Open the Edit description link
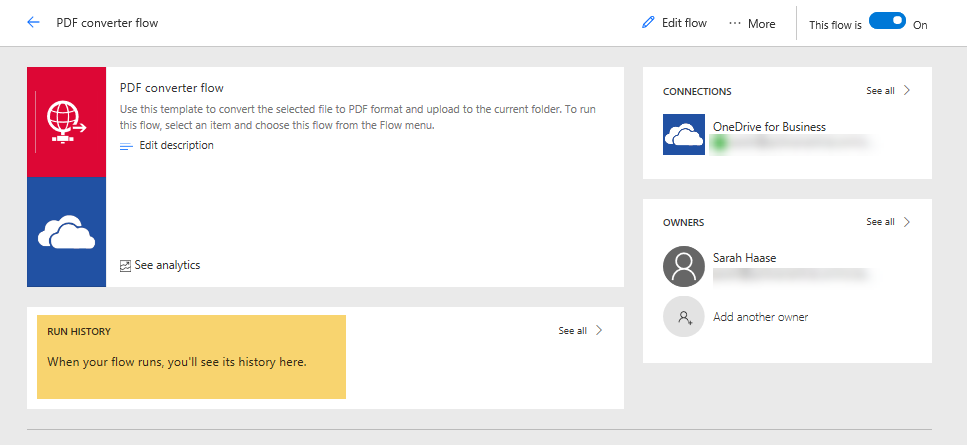Viewport: 967px width, 445px height. 176,145
